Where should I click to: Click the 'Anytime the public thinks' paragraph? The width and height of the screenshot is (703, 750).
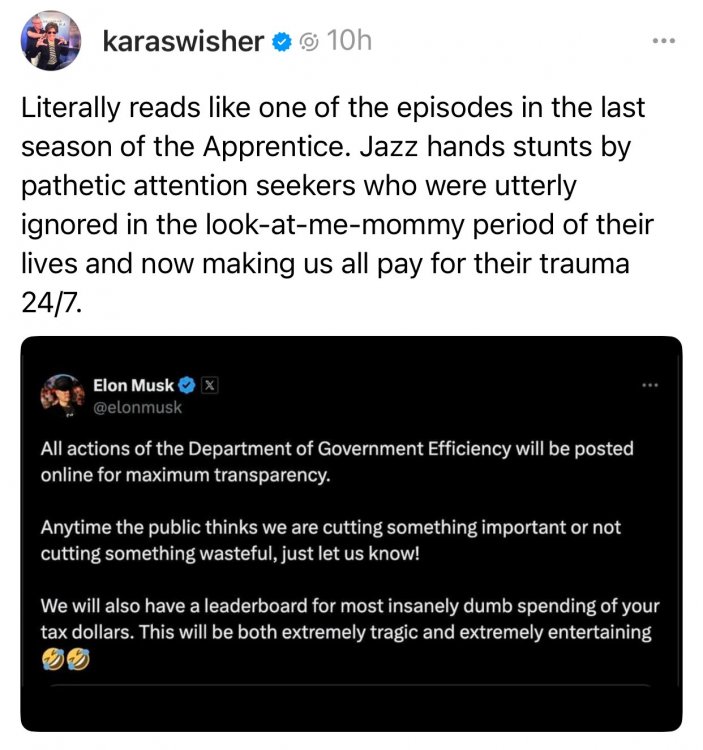(x=330, y=540)
